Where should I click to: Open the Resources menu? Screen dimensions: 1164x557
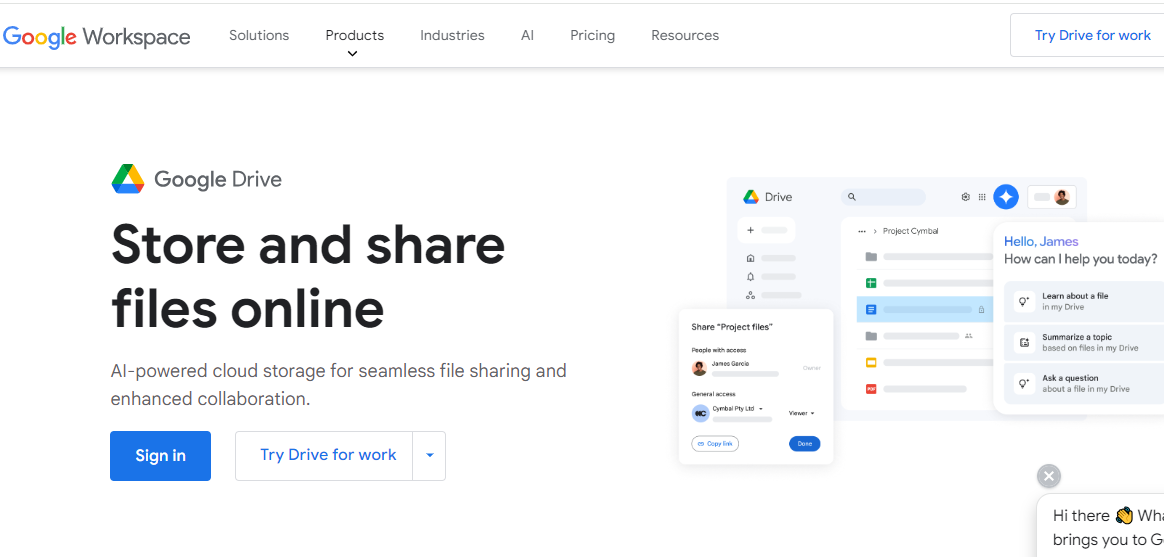coord(685,35)
